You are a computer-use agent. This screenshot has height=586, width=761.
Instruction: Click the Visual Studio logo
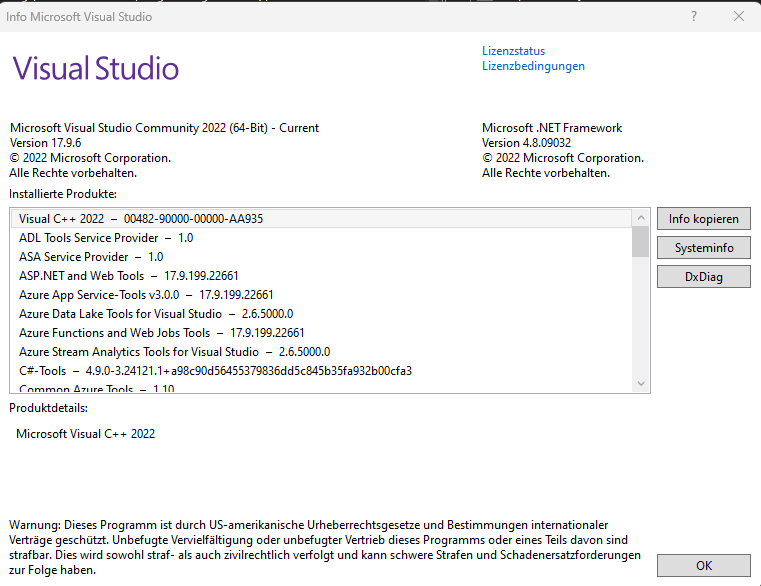[96, 67]
